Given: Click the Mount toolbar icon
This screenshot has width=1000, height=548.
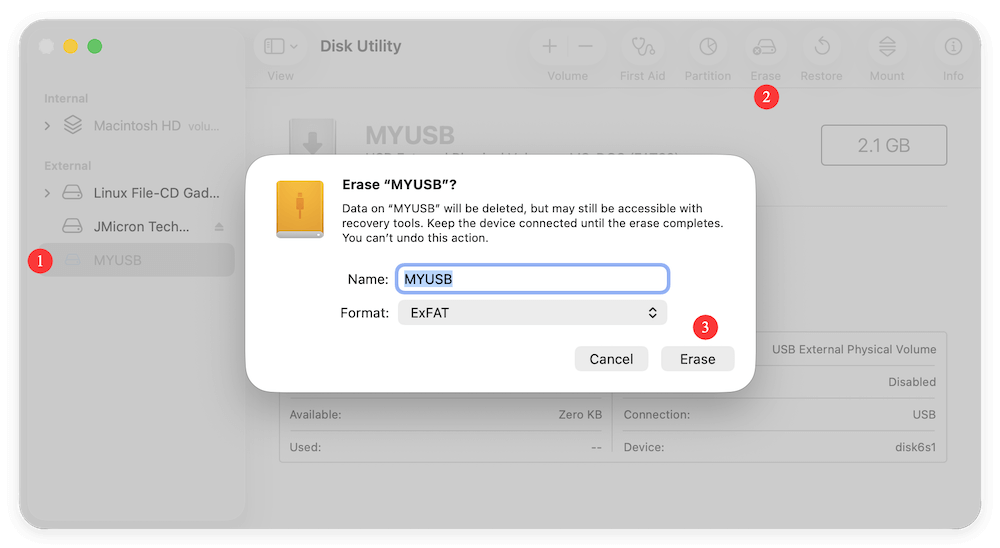Looking at the screenshot, I should tap(887, 47).
